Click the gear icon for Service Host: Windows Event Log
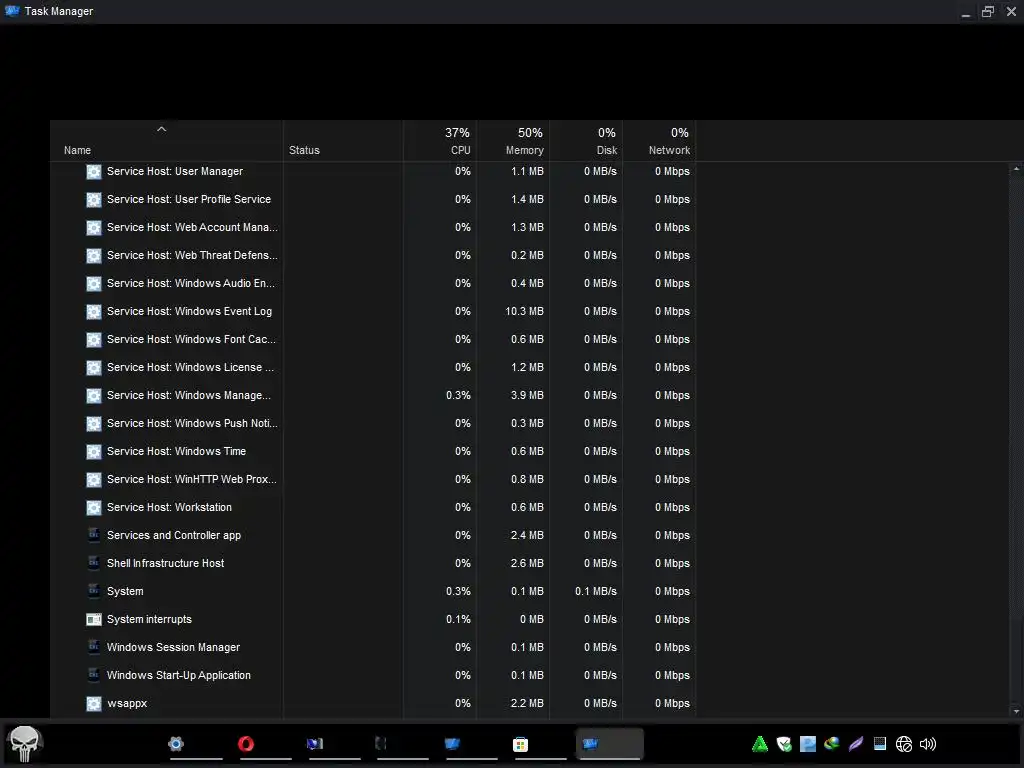Viewport: 1024px width, 768px height. [x=94, y=312]
